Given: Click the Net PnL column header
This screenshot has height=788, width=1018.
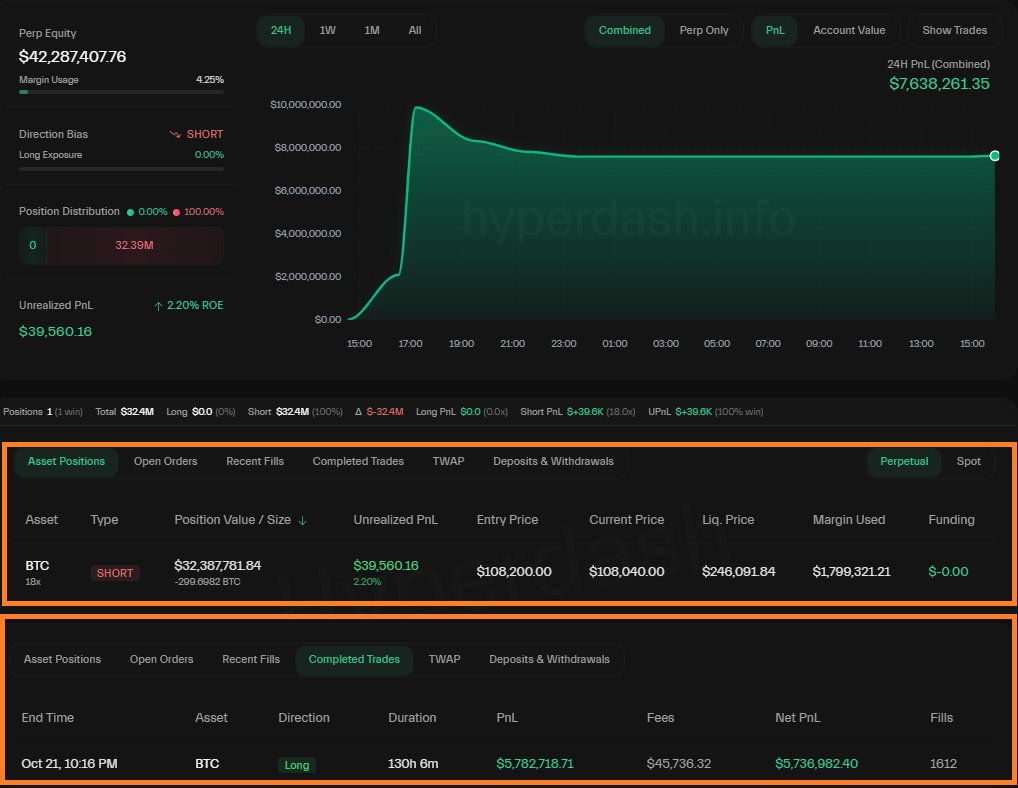Looking at the screenshot, I should click(797, 718).
